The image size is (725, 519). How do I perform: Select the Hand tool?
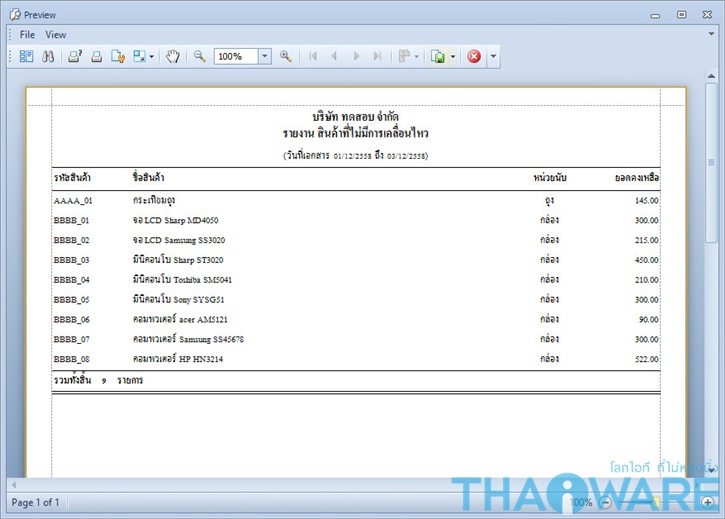click(172, 56)
